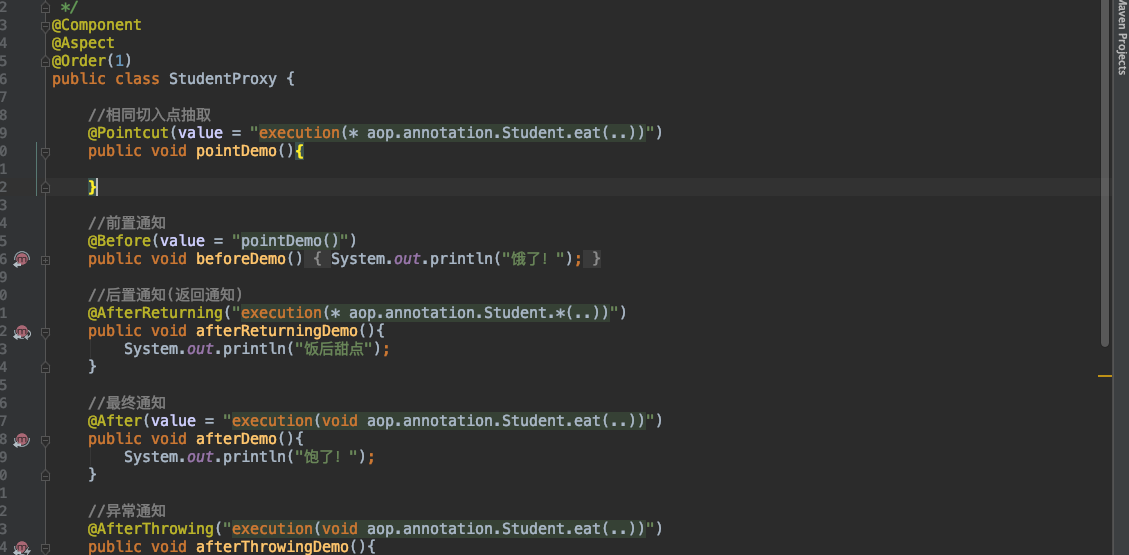Click the advice gutter icon beside afterReturningDemo
Viewport: 1129px width, 555px height.
(x=22, y=332)
